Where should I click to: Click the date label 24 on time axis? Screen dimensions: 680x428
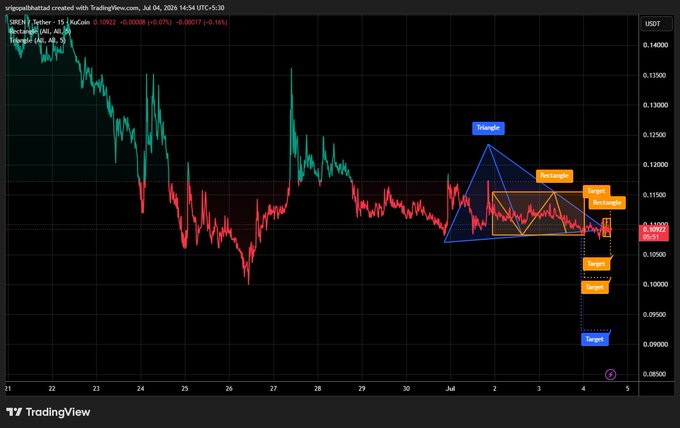pyautogui.click(x=141, y=389)
